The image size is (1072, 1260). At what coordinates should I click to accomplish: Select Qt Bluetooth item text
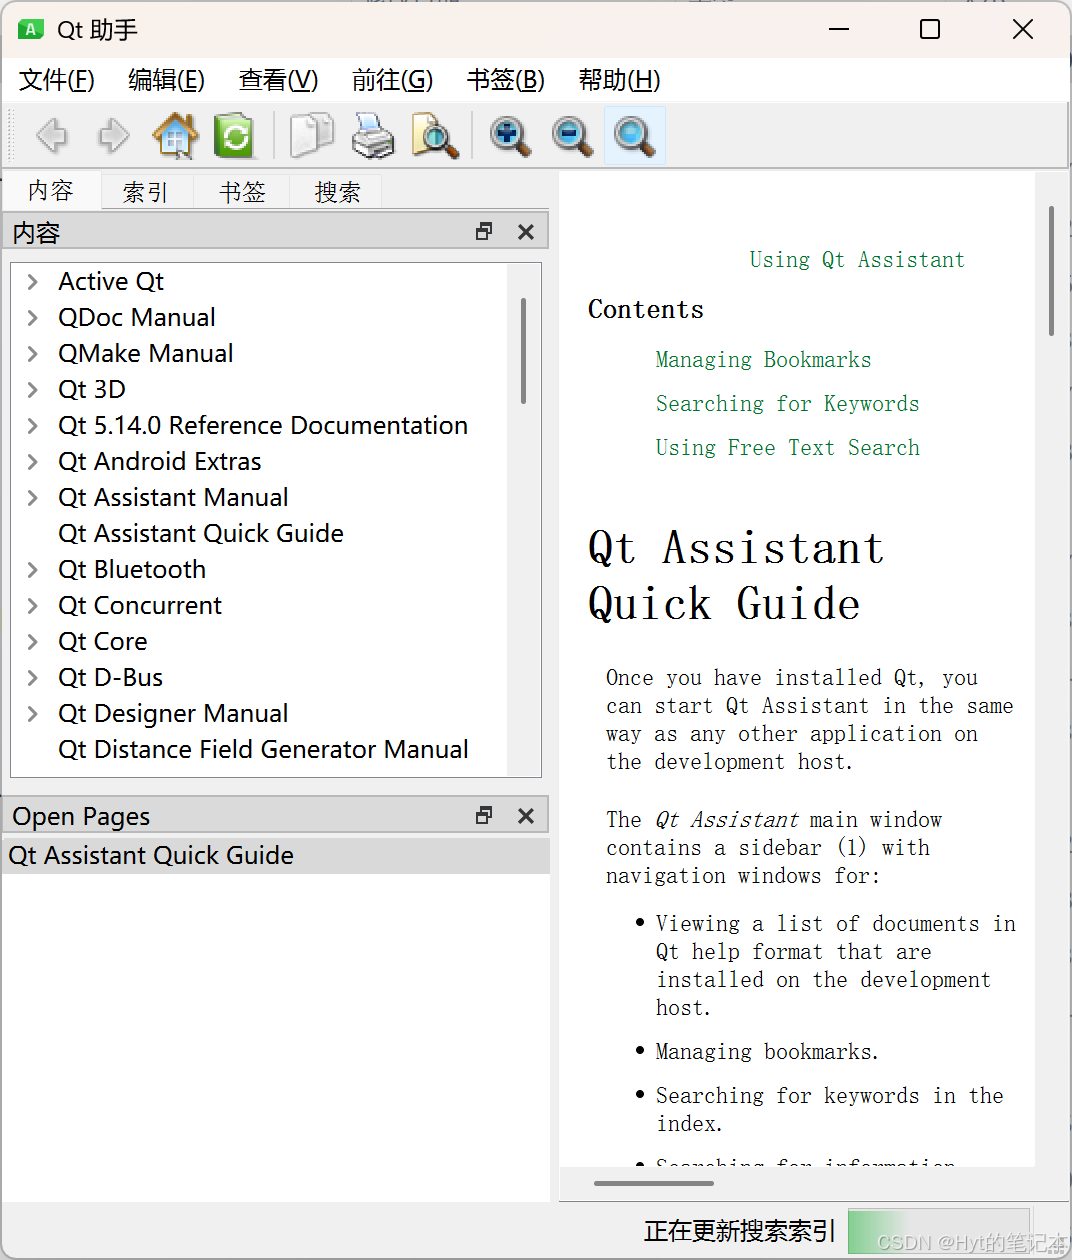[132, 570]
